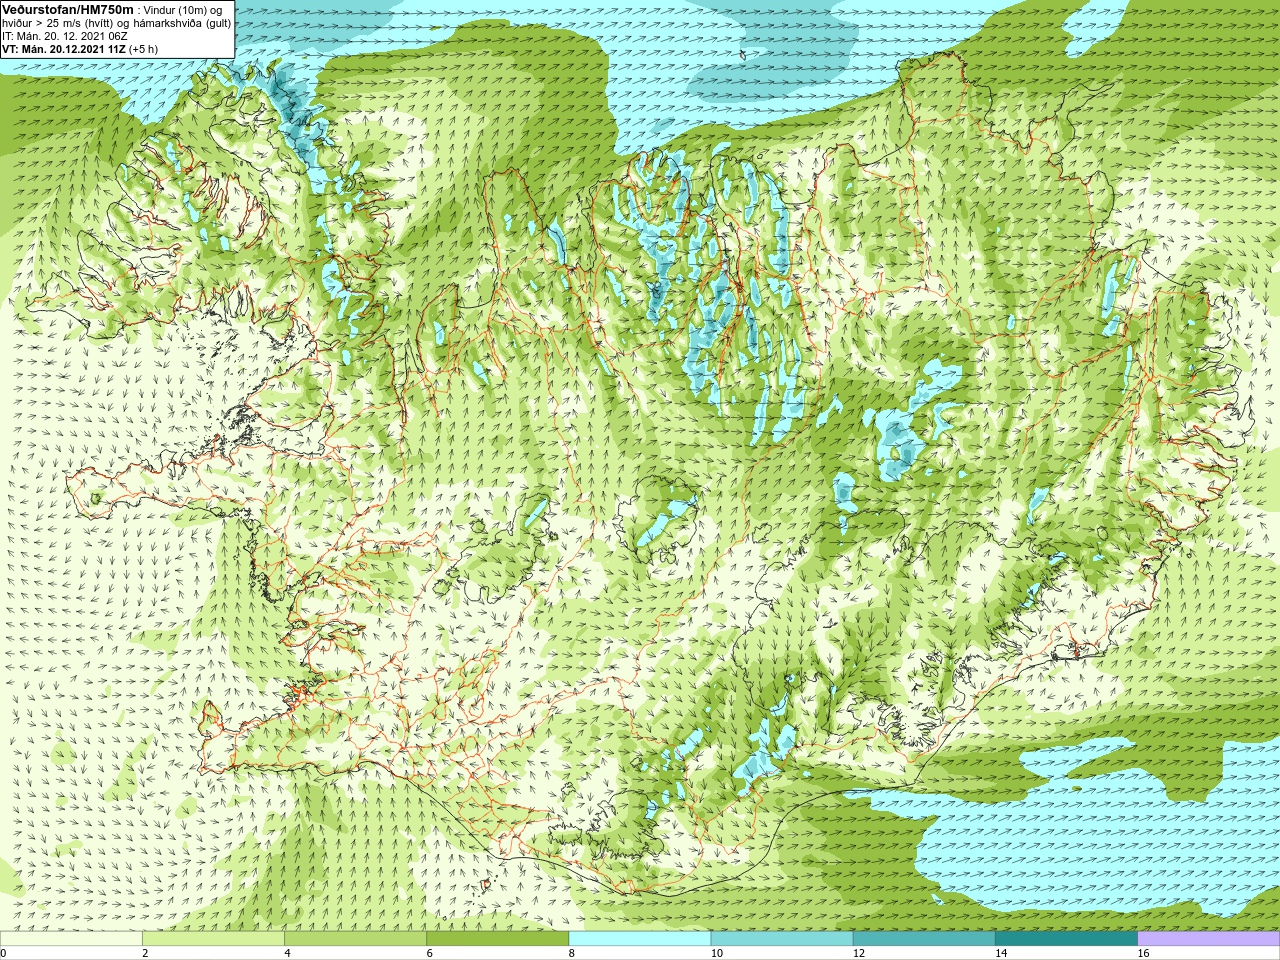Click the purple above-16 m/s legend swatch
Viewport: 1280px width, 960px height.
[1208, 939]
